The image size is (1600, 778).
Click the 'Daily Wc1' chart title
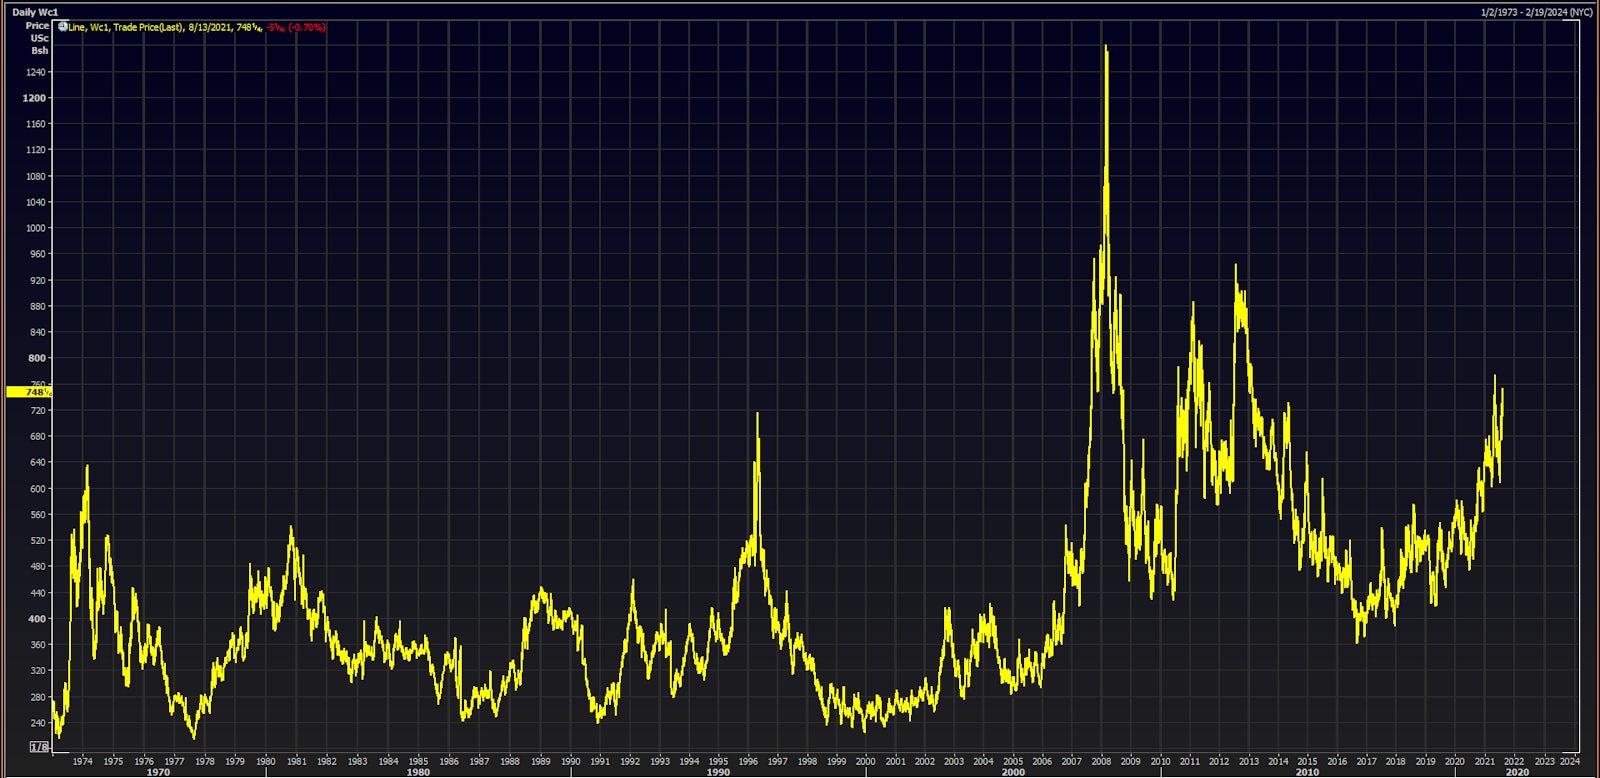pos(35,12)
